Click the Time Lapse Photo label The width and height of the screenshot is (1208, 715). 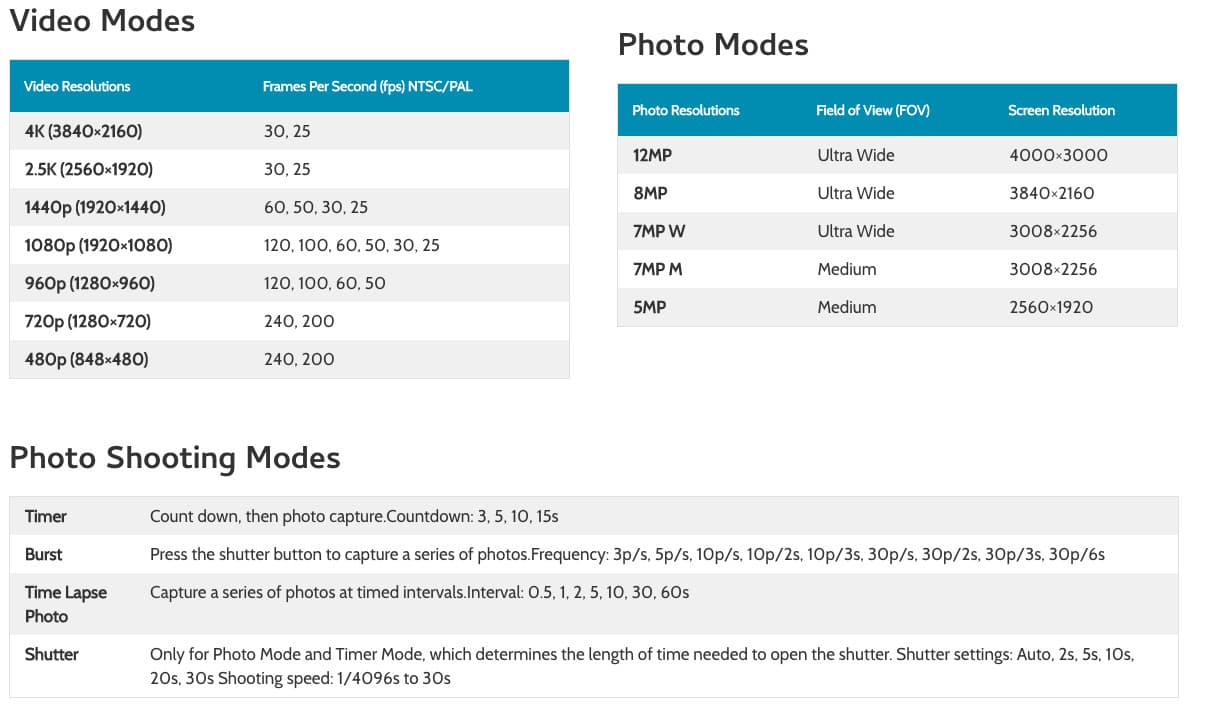tap(66, 604)
